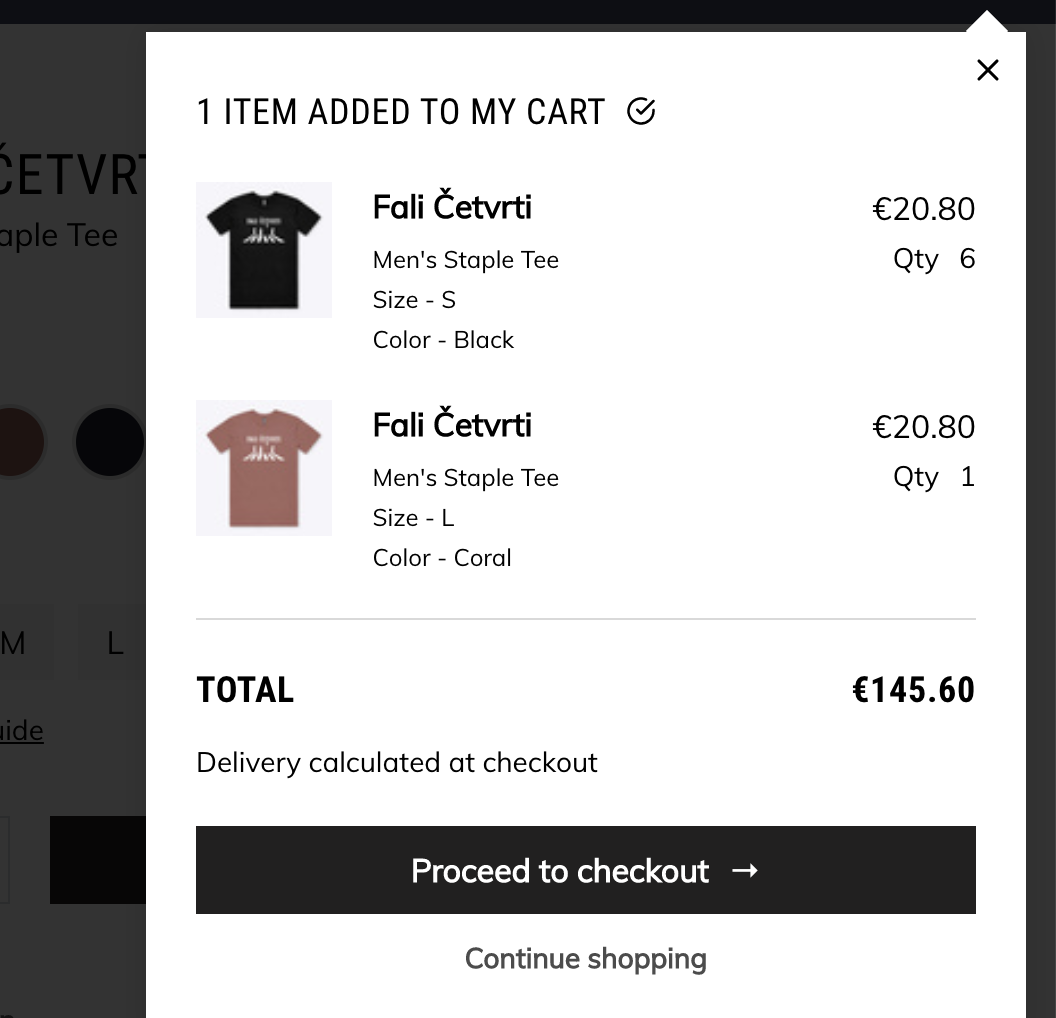Click the quantity value 1 for coral shirt
1056x1018 pixels.
click(966, 477)
